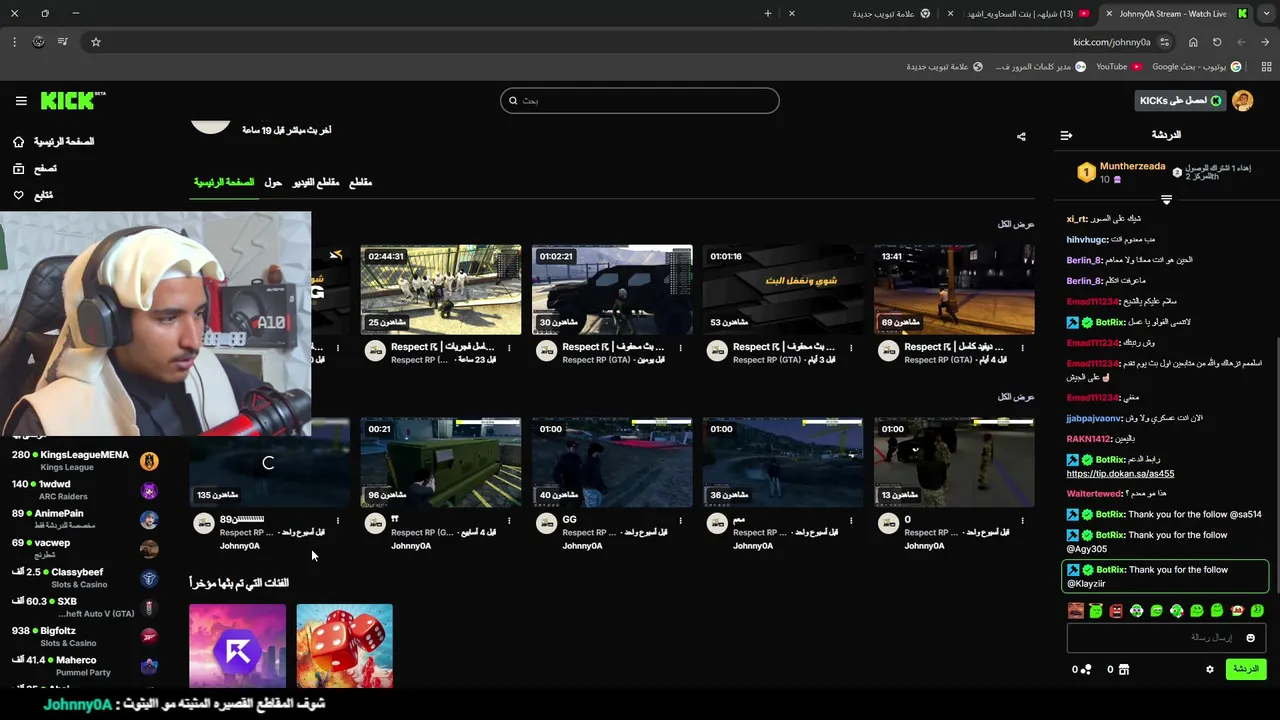The width and height of the screenshot is (1280, 720).
Task: Send the message with the green chat button
Action: pos(1246,669)
